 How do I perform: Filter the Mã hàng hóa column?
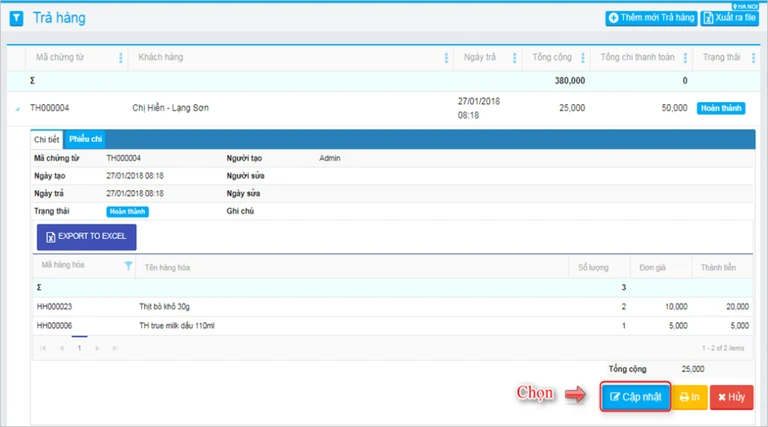128,265
